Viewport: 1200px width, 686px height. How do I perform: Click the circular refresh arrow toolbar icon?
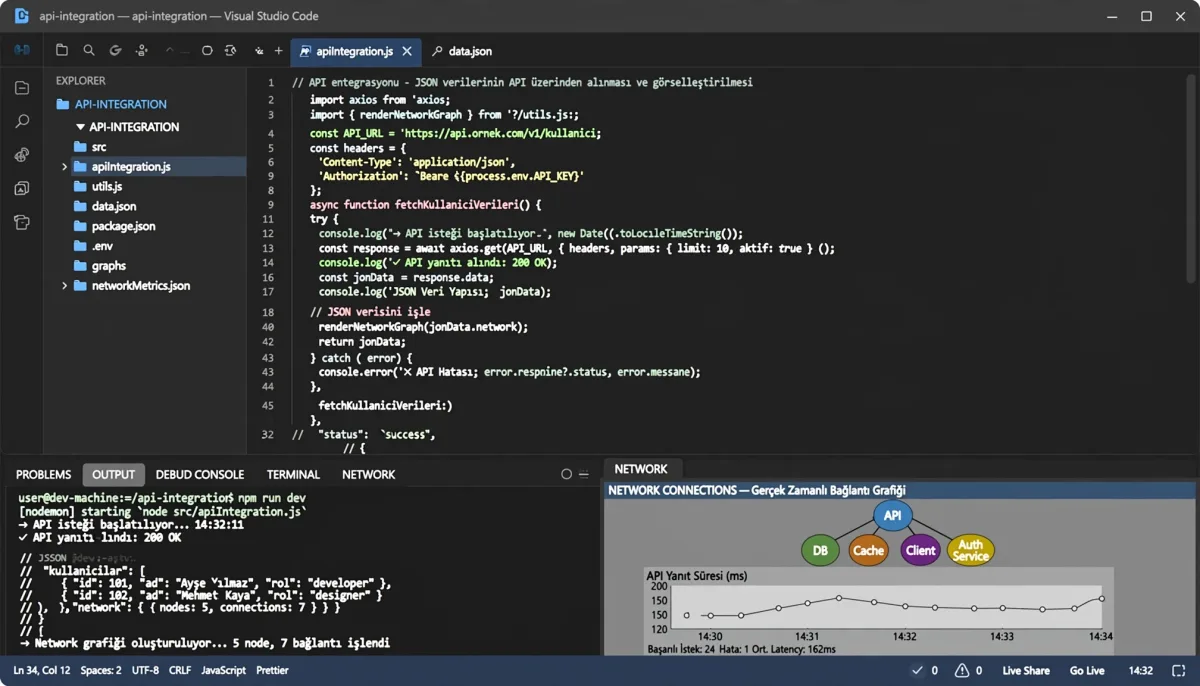point(116,50)
